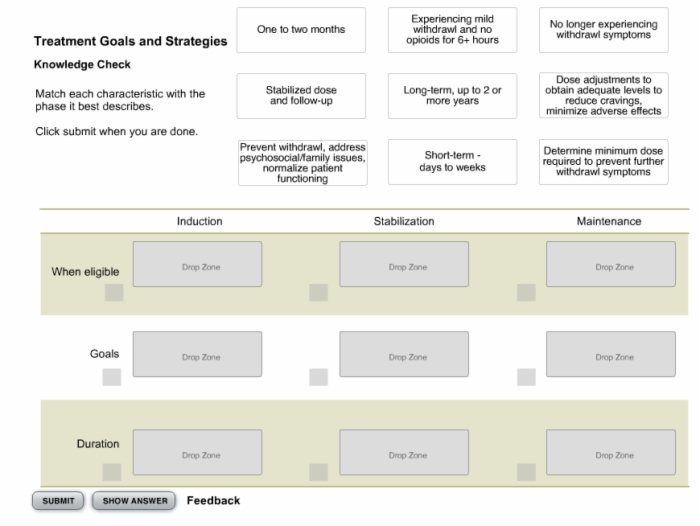Select the 'One to two months' card

point(301,30)
